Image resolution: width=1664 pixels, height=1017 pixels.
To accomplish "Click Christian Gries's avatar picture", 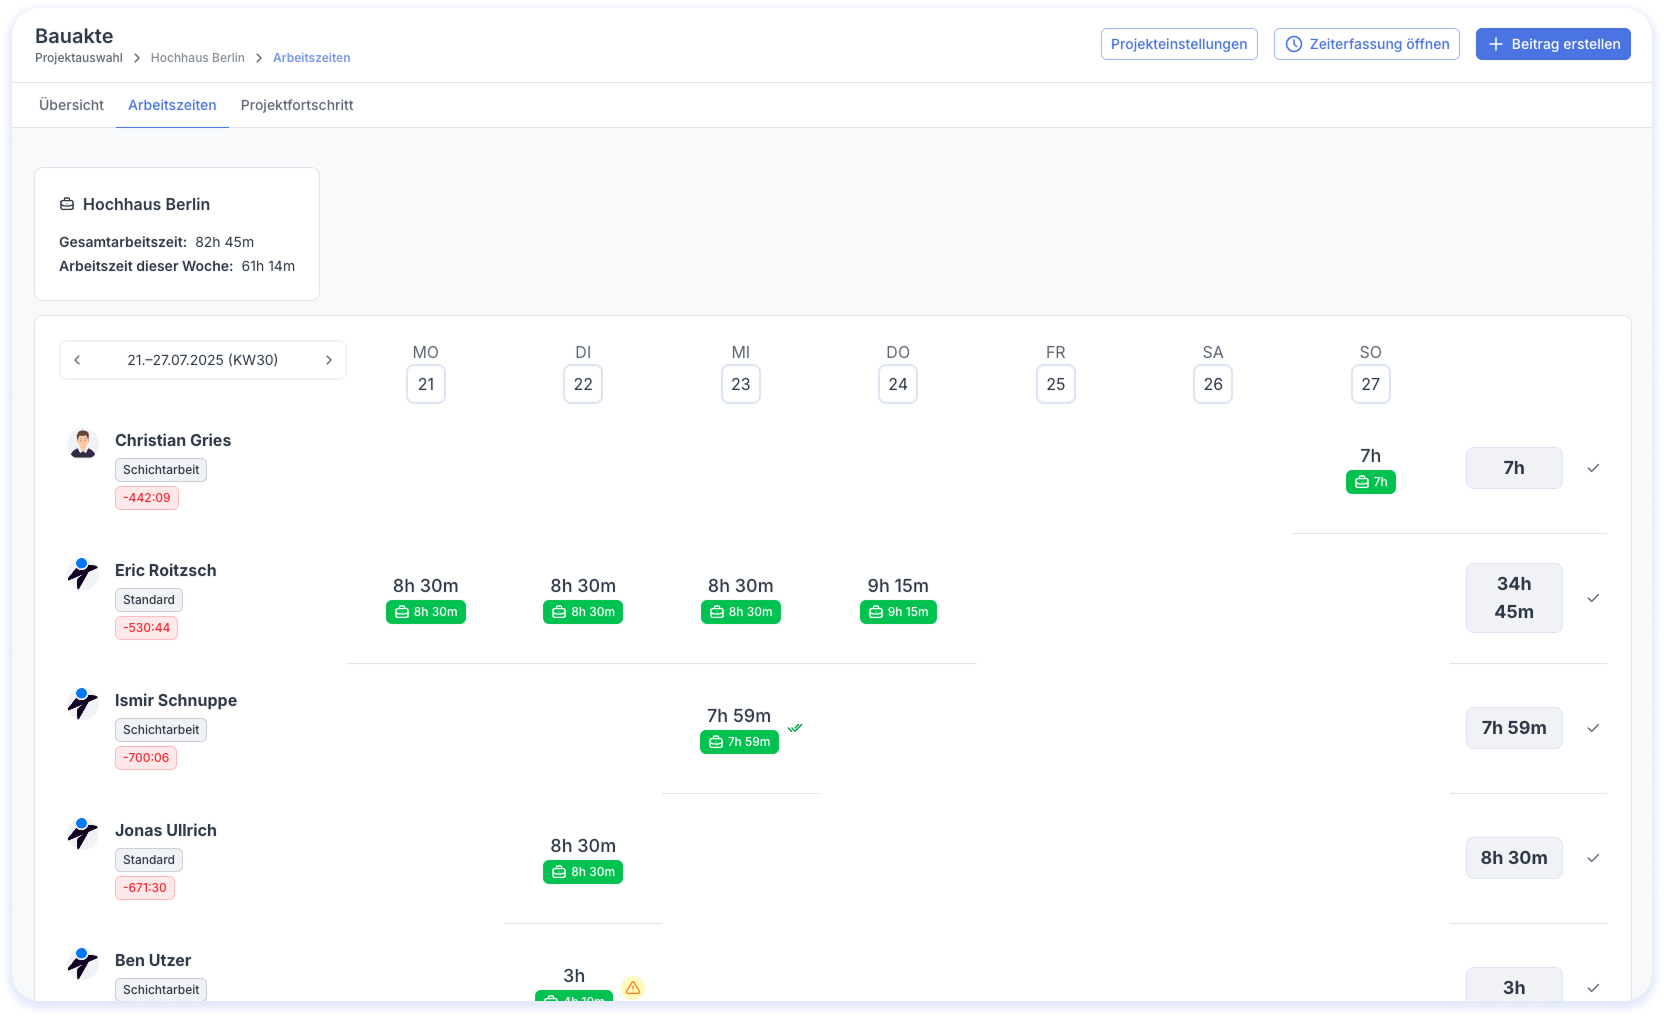I will click(x=83, y=444).
